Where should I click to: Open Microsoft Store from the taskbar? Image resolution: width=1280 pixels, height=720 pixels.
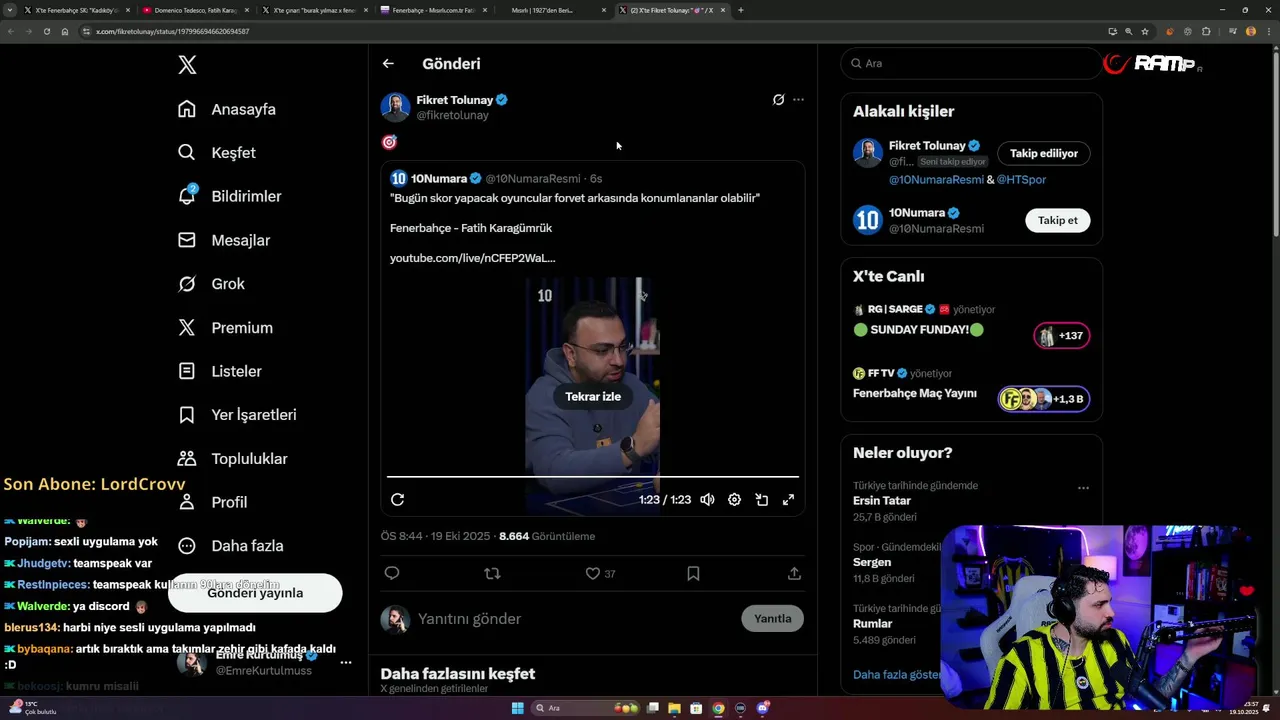(x=696, y=708)
